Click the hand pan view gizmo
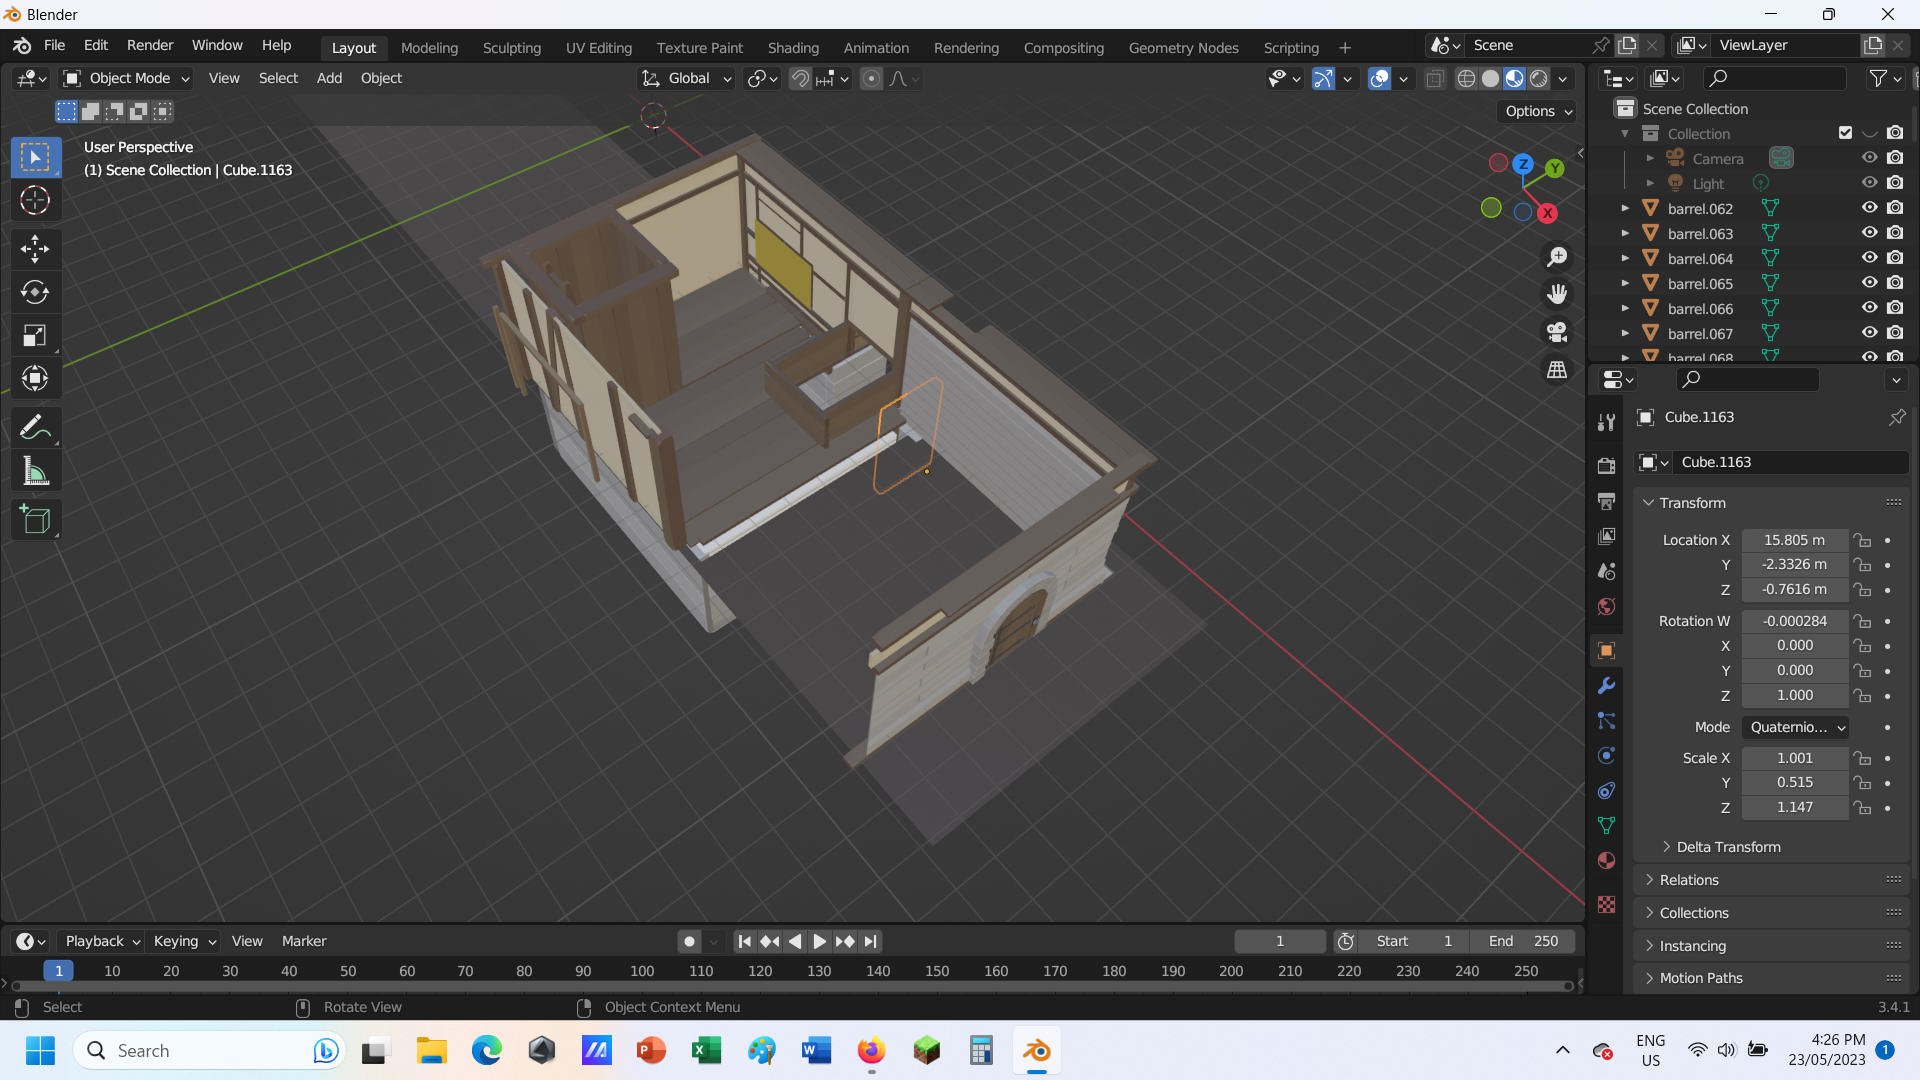The height and width of the screenshot is (1080, 1920). (x=1557, y=294)
